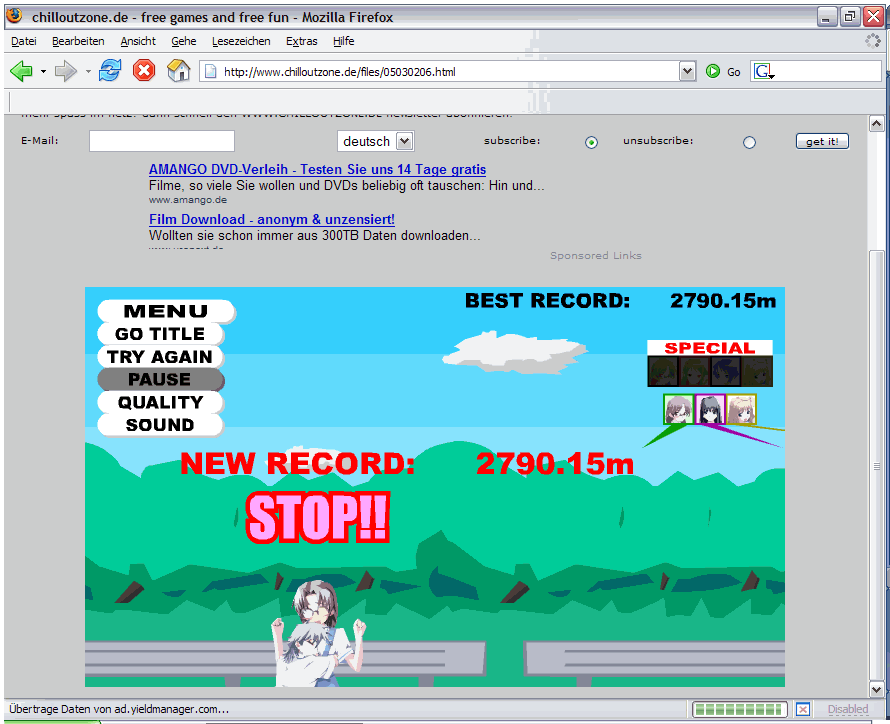Open the Film Download anonym link

(x=272, y=219)
